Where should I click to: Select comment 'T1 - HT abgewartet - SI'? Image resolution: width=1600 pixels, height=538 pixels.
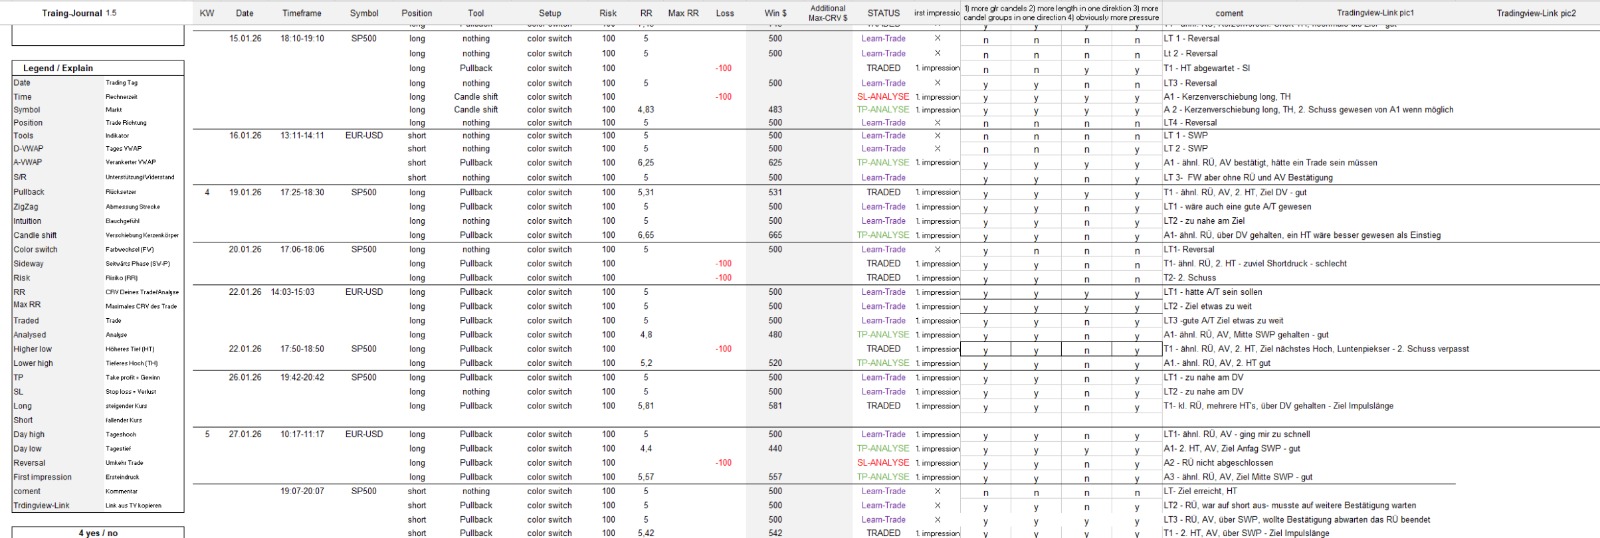[1207, 68]
